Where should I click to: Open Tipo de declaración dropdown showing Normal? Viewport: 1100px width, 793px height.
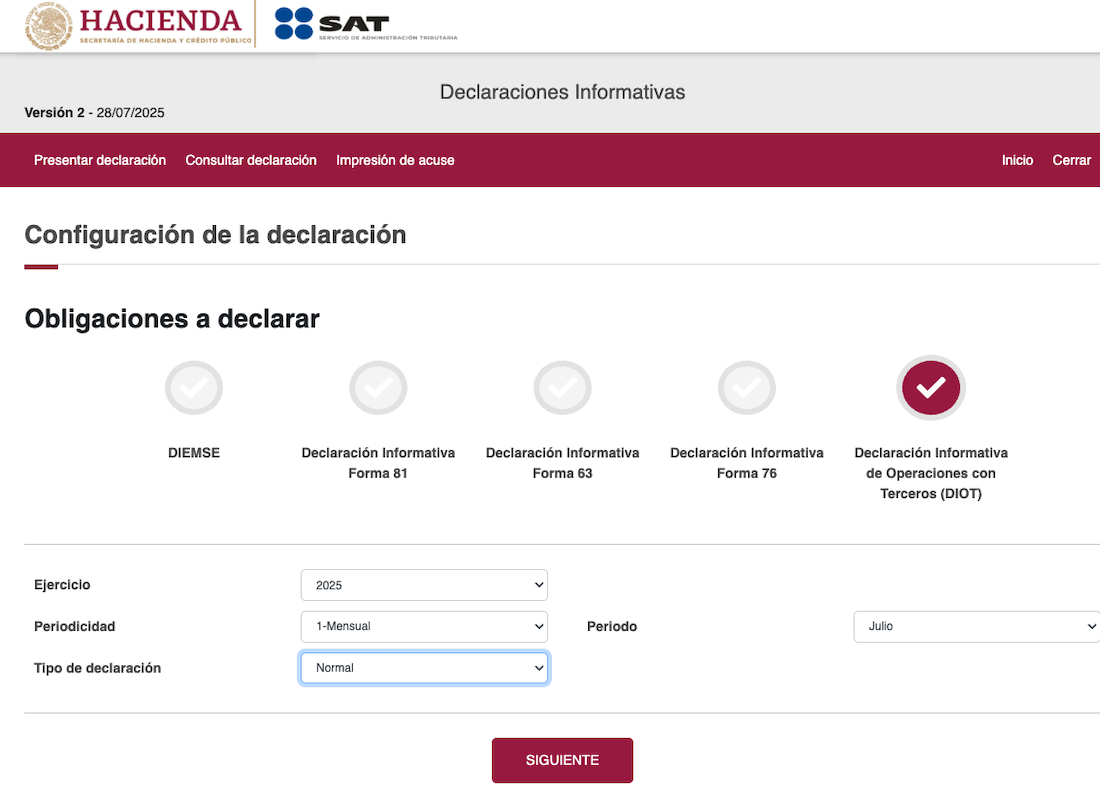click(x=424, y=668)
